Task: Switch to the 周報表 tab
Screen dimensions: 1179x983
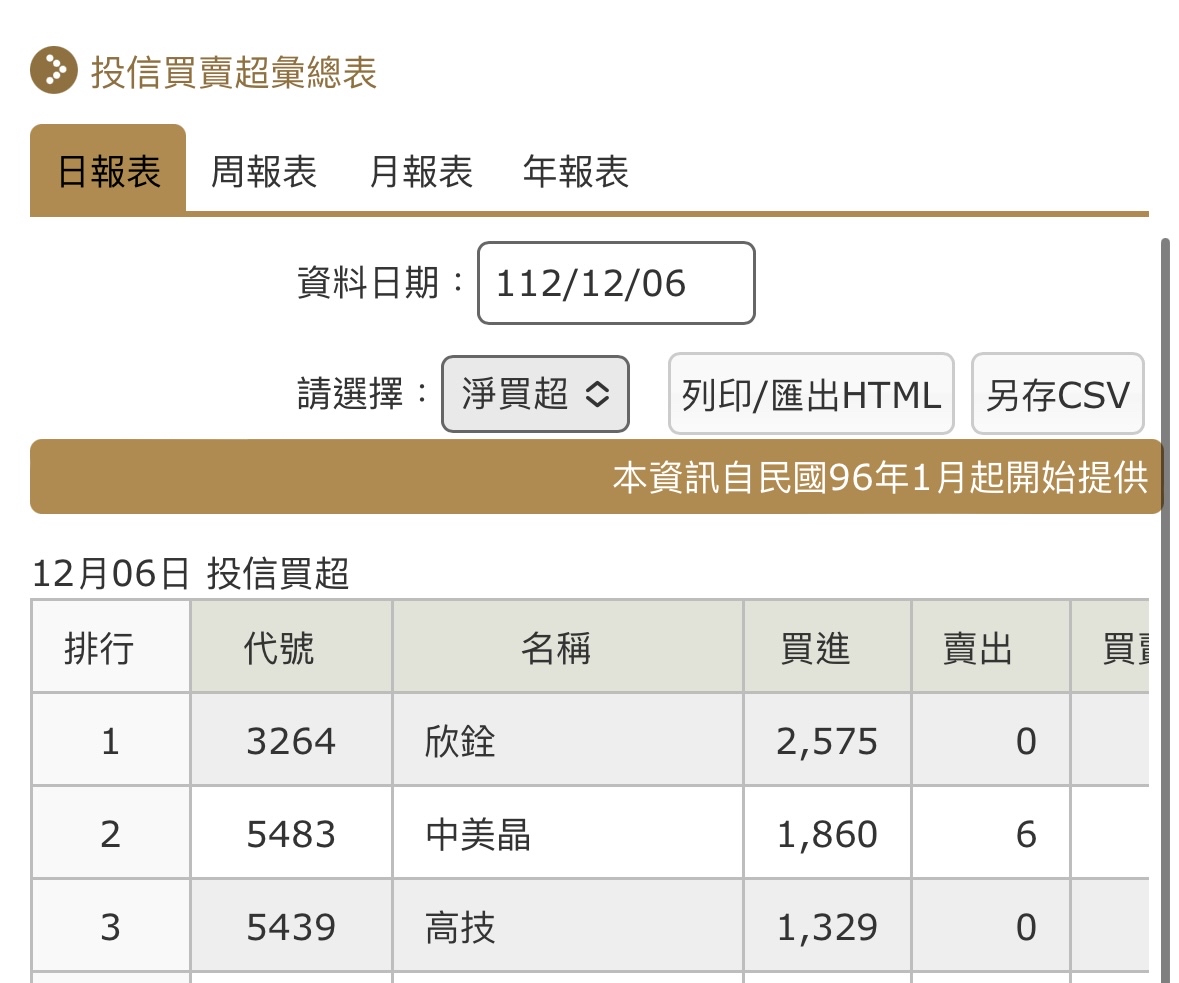Action: click(263, 172)
